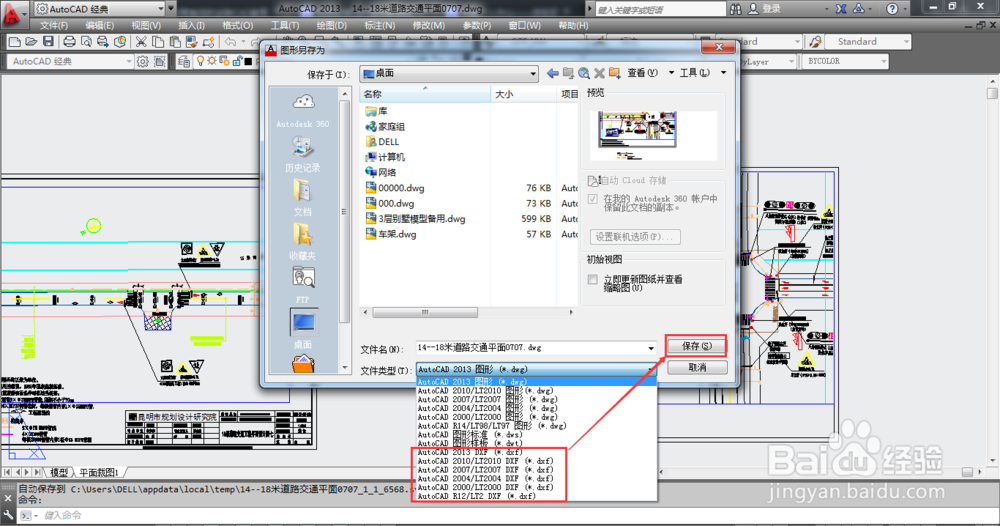Check 立即更新图纸并查看缩略图 checkbox

click(x=593, y=279)
